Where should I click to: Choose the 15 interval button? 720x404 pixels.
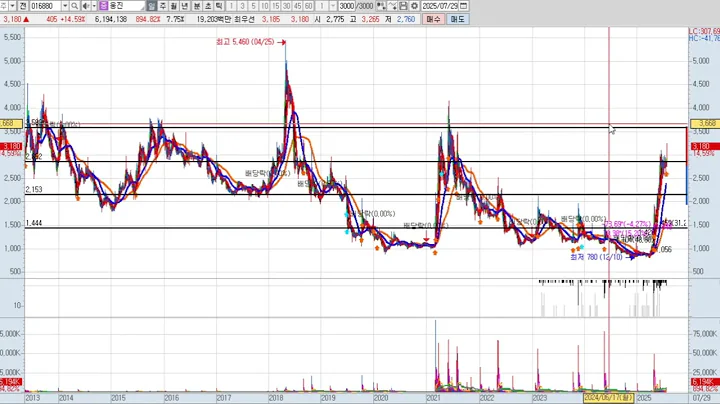(x=276, y=6)
